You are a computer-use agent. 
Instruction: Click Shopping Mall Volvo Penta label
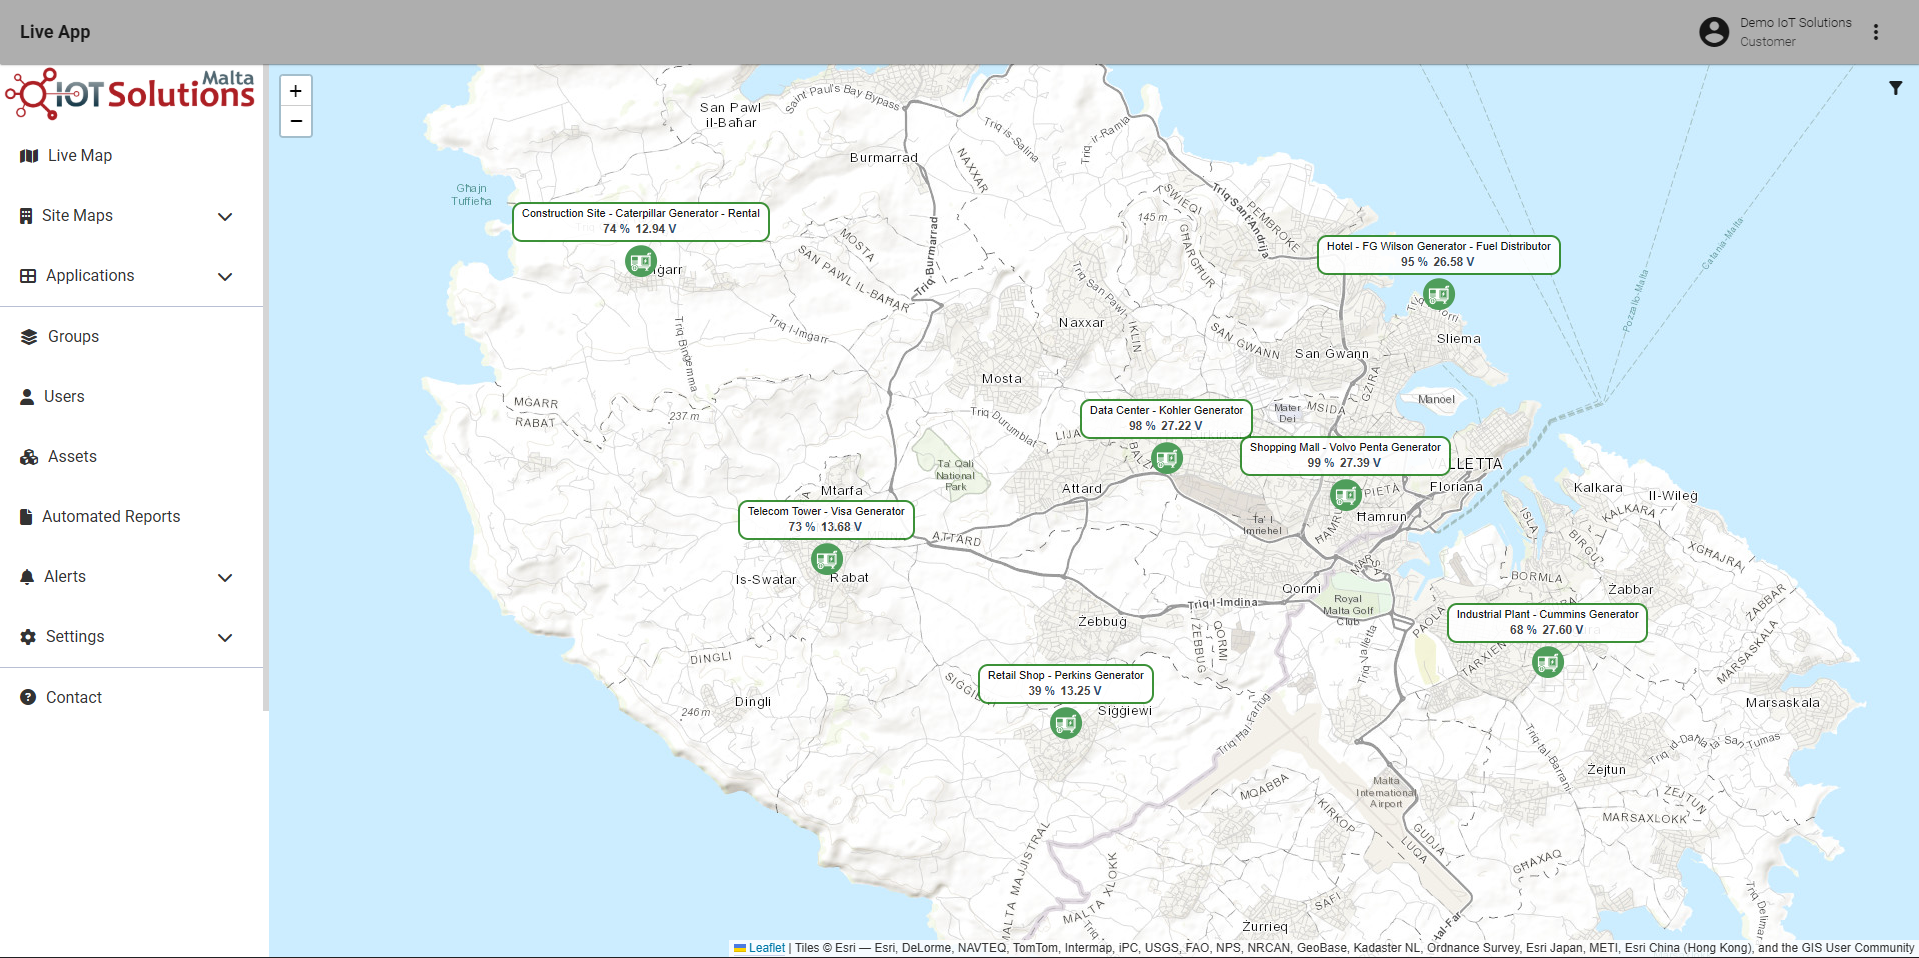[1346, 456]
